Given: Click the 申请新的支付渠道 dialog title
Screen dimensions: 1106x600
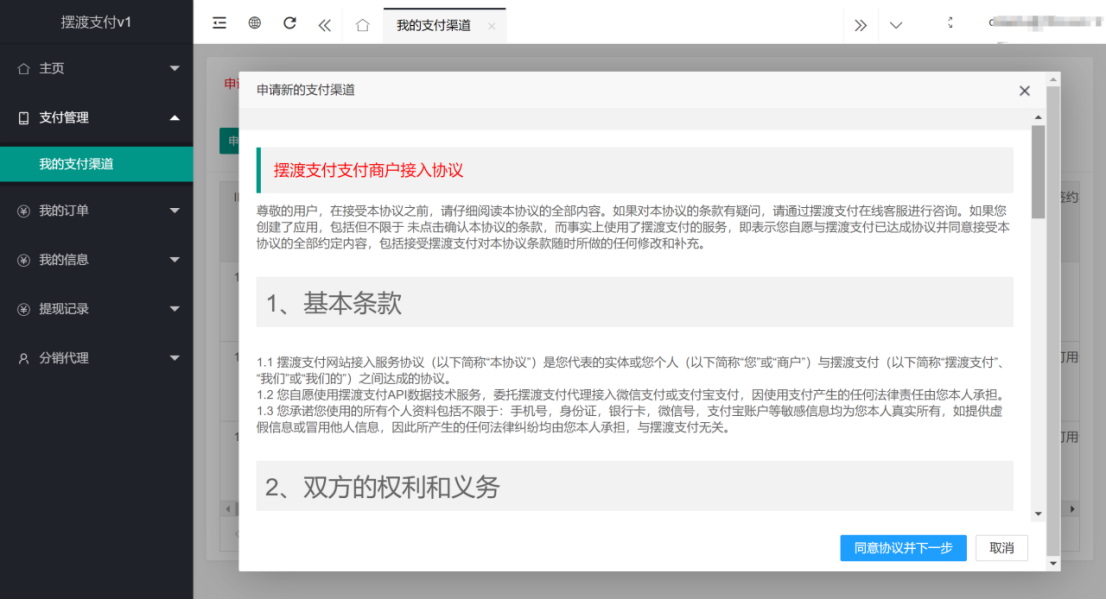Looking at the screenshot, I should point(305,90).
